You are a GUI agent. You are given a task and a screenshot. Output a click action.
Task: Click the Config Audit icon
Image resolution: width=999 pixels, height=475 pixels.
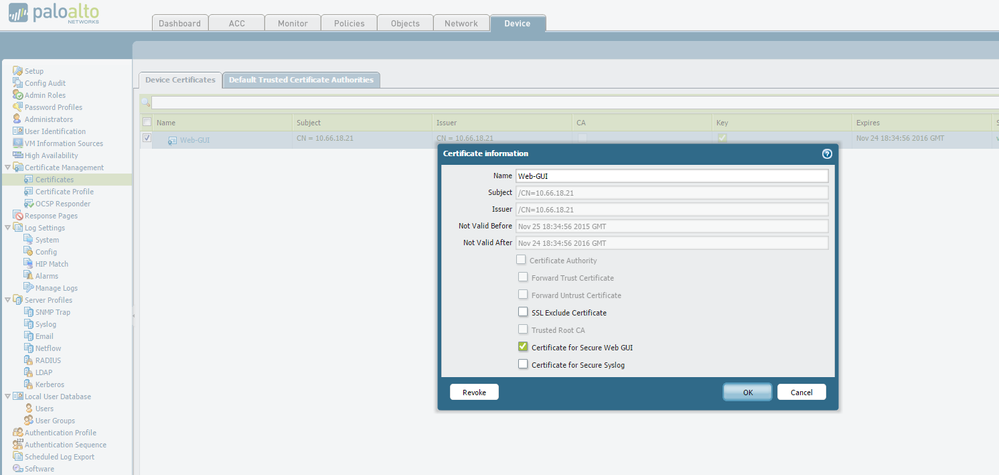click(x=17, y=83)
